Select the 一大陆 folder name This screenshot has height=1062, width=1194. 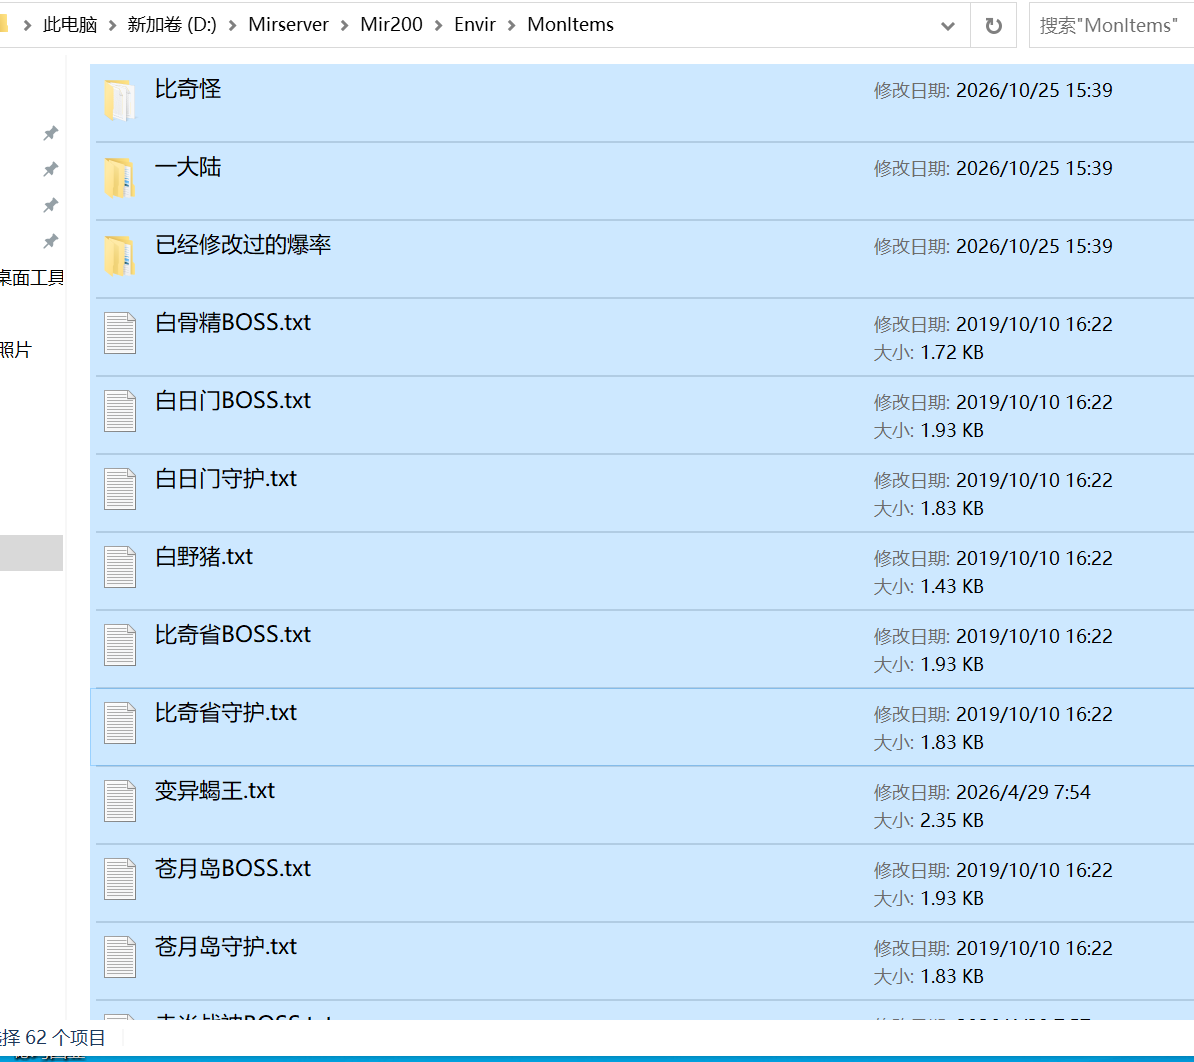(x=188, y=167)
